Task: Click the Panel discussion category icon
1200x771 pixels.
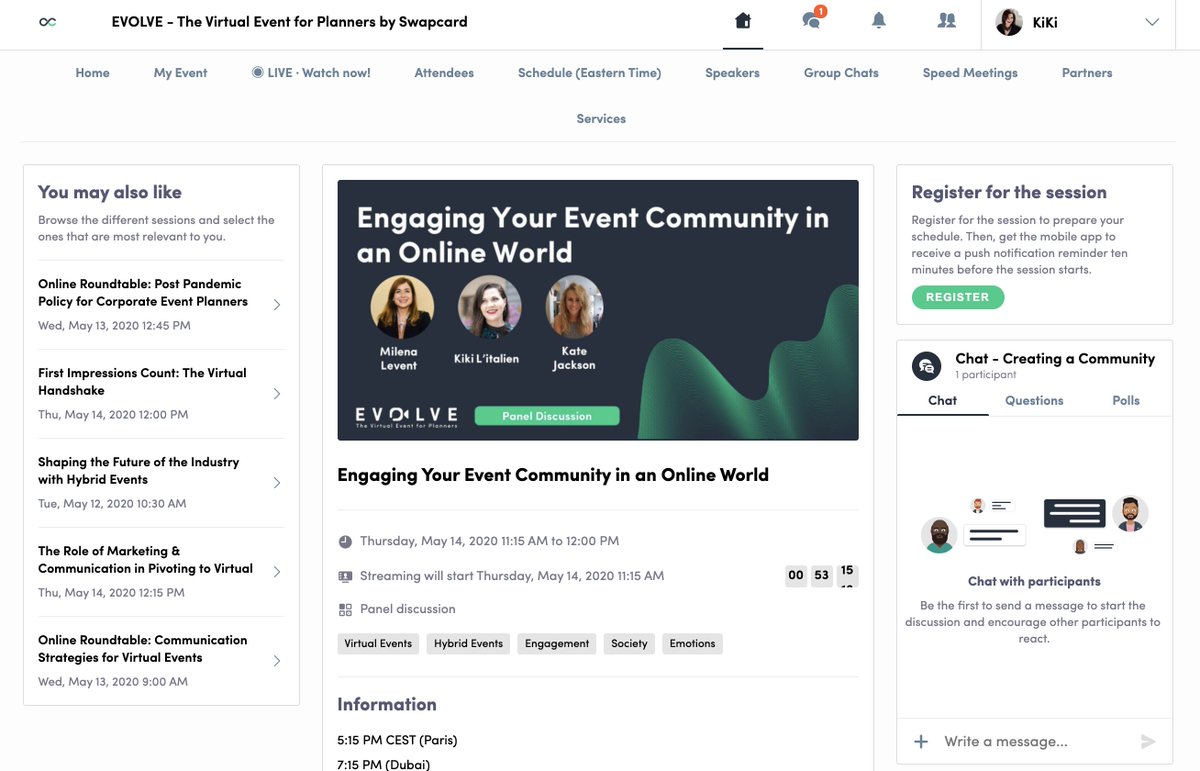Action: coord(345,609)
